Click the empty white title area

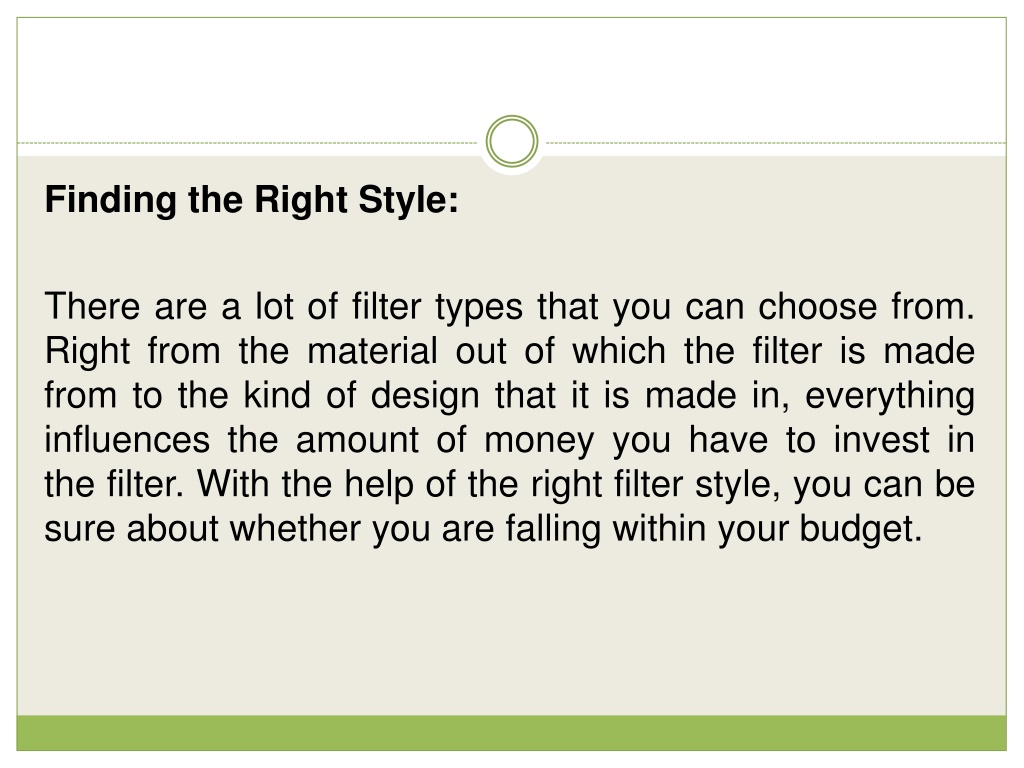(511, 72)
